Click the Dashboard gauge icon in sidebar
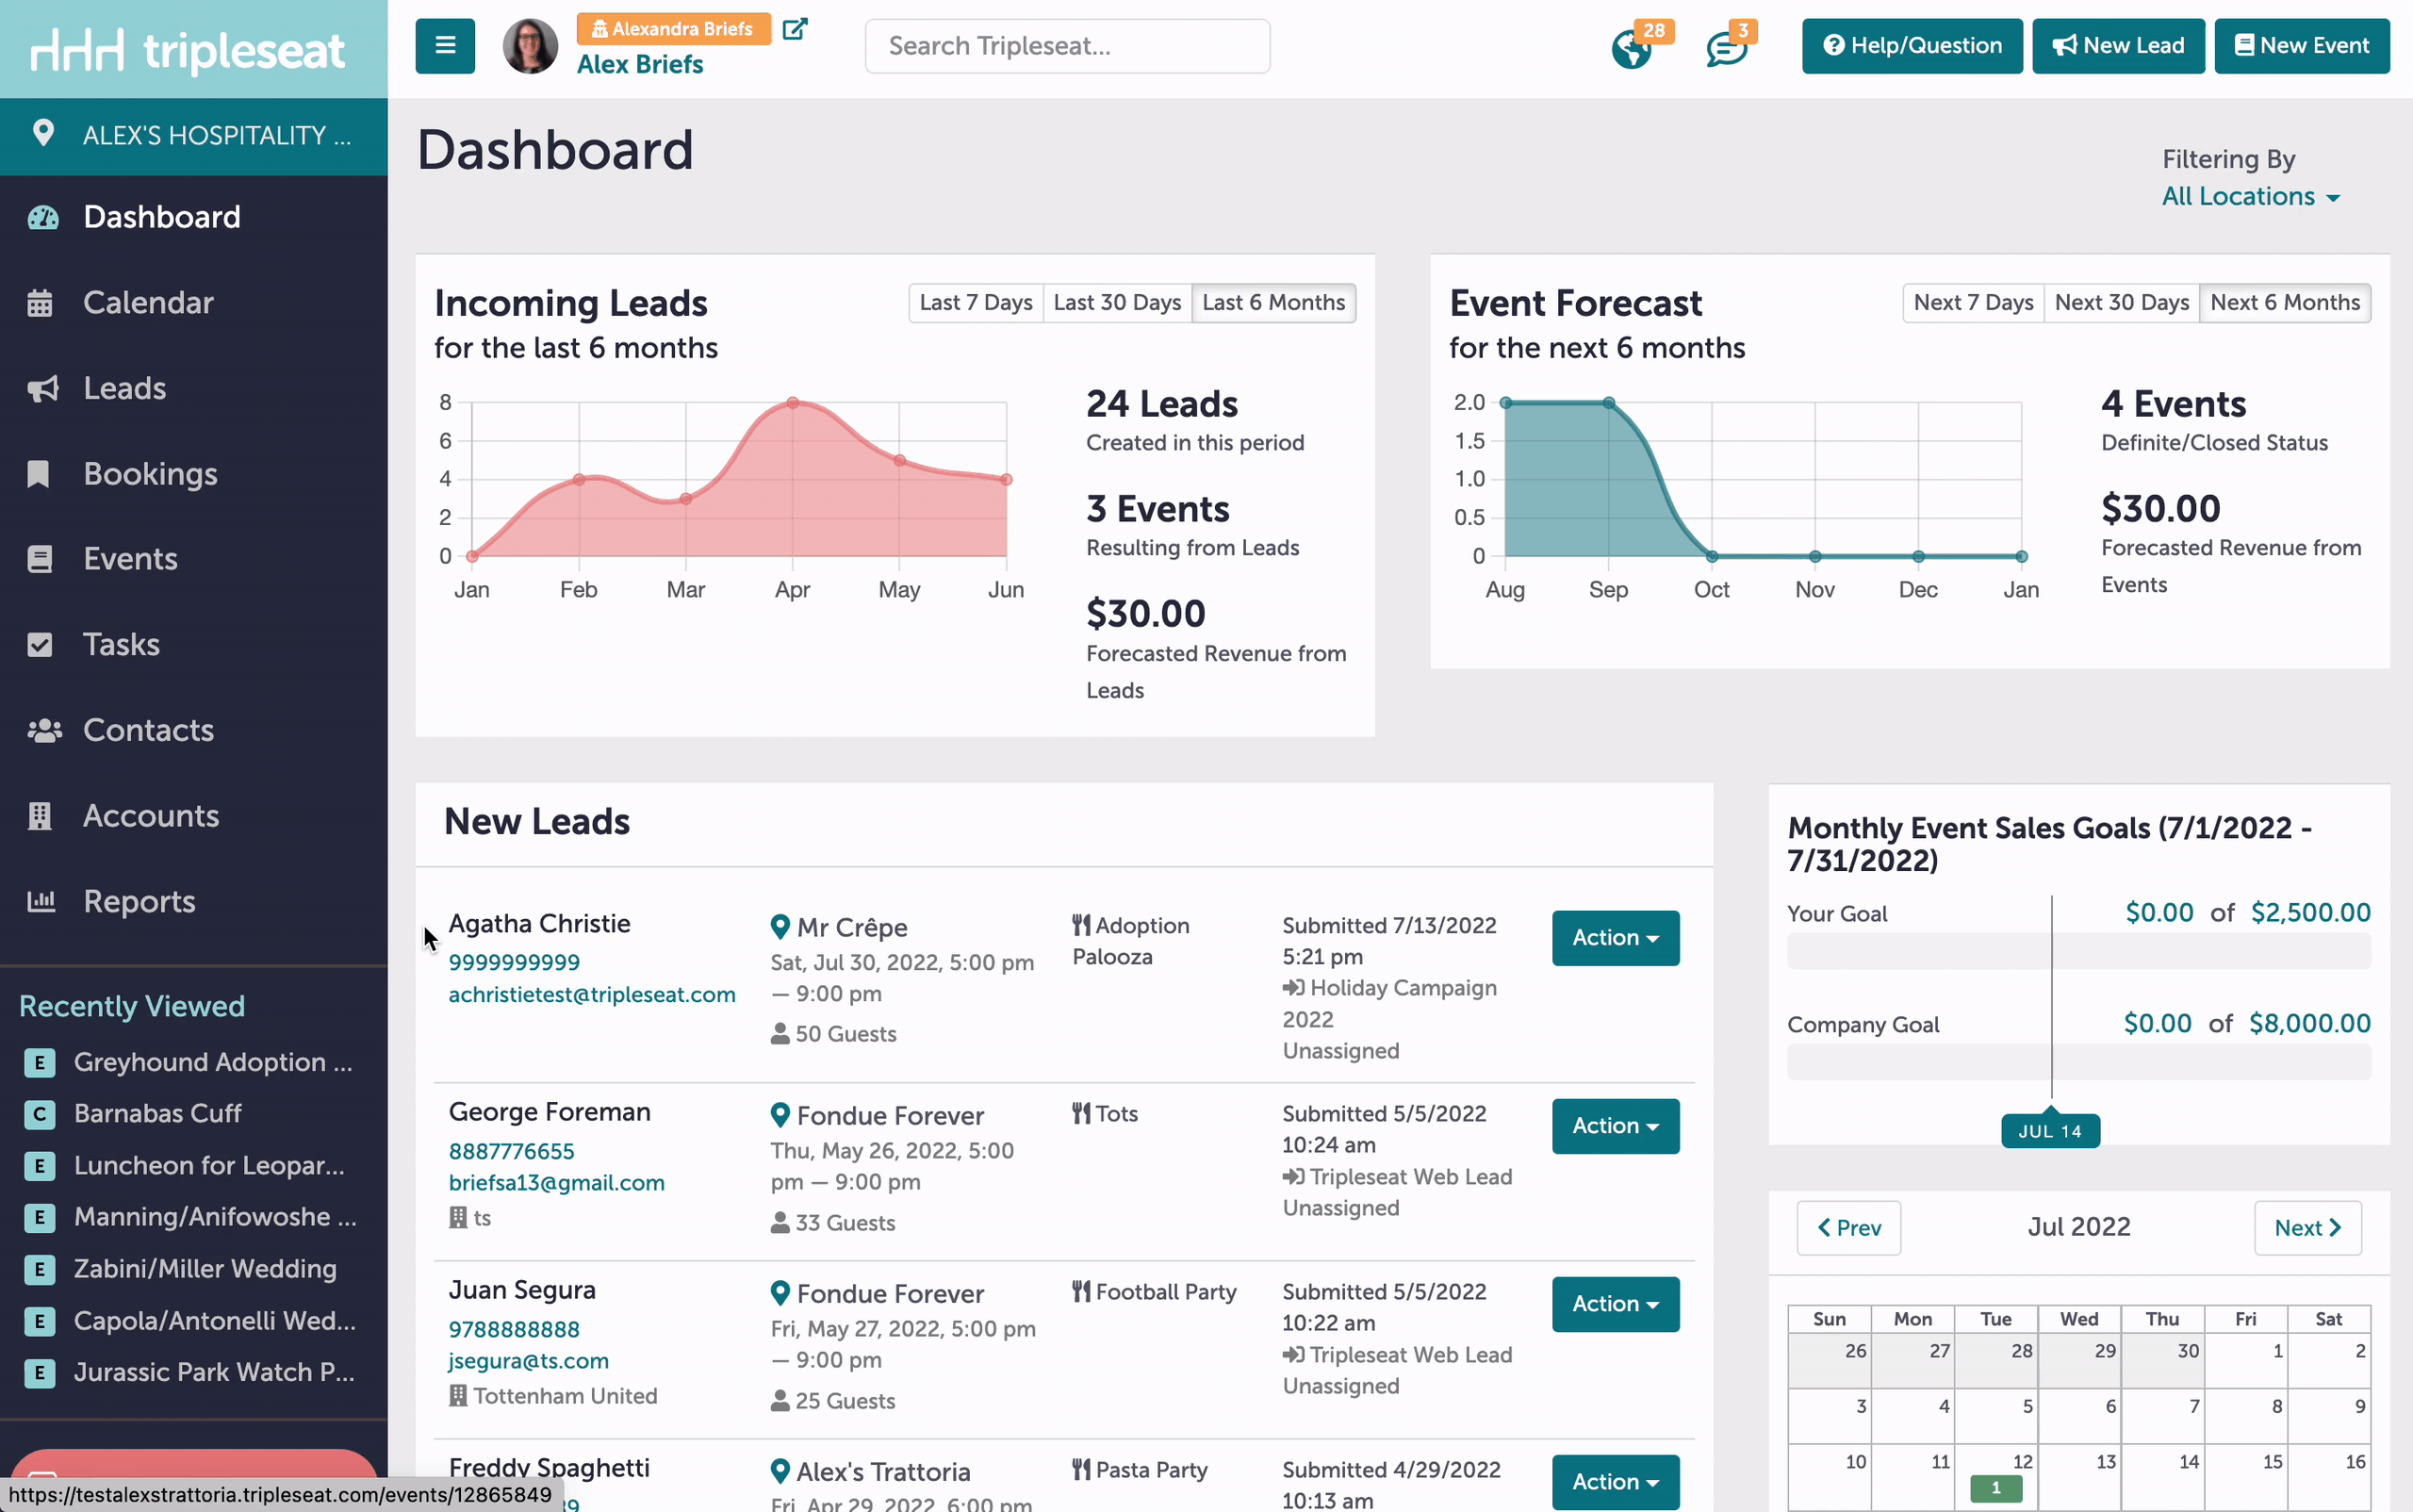Image resolution: width=2413 pixels, height=1512 pixels. pos(43,217)
